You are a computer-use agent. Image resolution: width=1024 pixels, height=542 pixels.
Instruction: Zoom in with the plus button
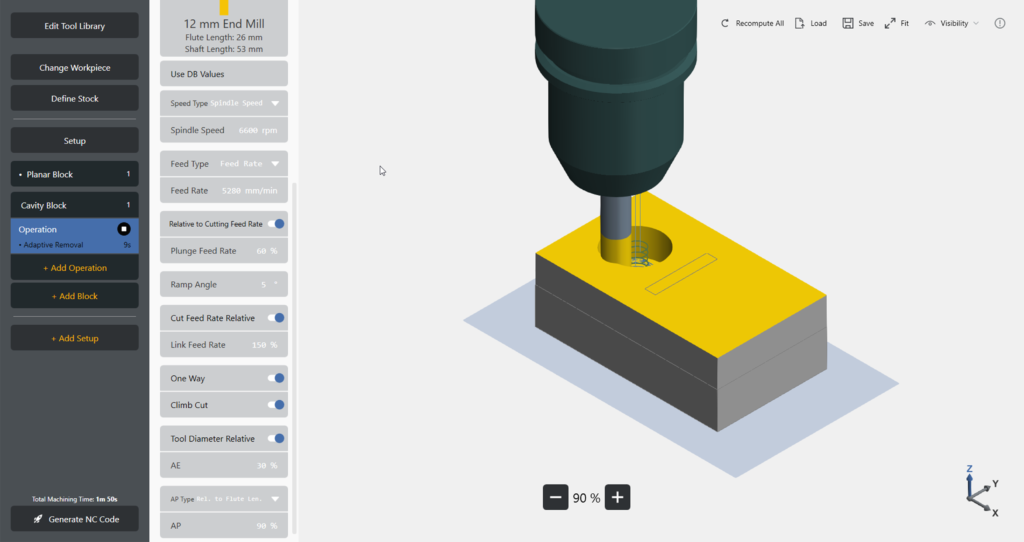[618, 497]
